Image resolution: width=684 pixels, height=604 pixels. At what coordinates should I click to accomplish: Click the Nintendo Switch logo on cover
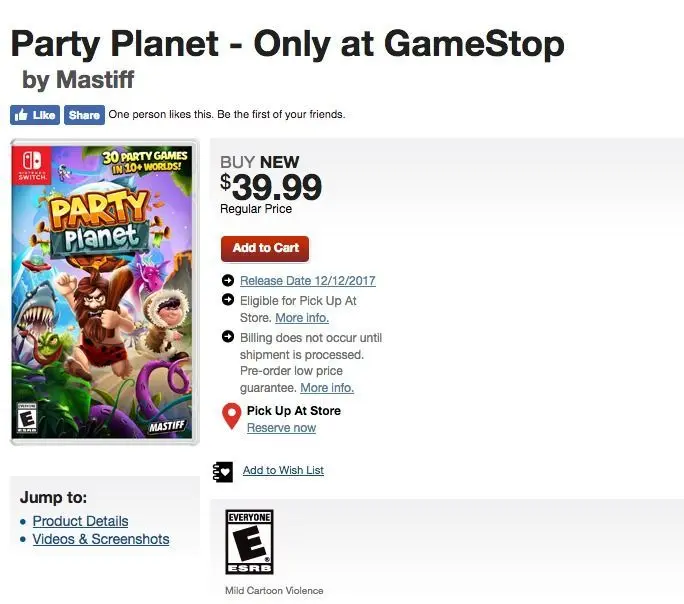pos(32,165)
